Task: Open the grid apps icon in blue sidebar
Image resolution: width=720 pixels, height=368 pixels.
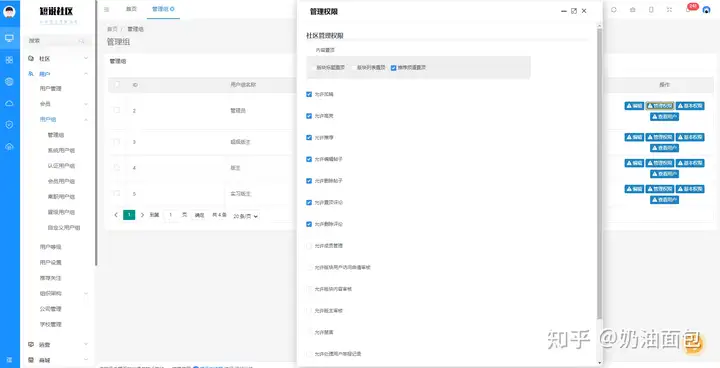Action: click(x=9, y=60)
